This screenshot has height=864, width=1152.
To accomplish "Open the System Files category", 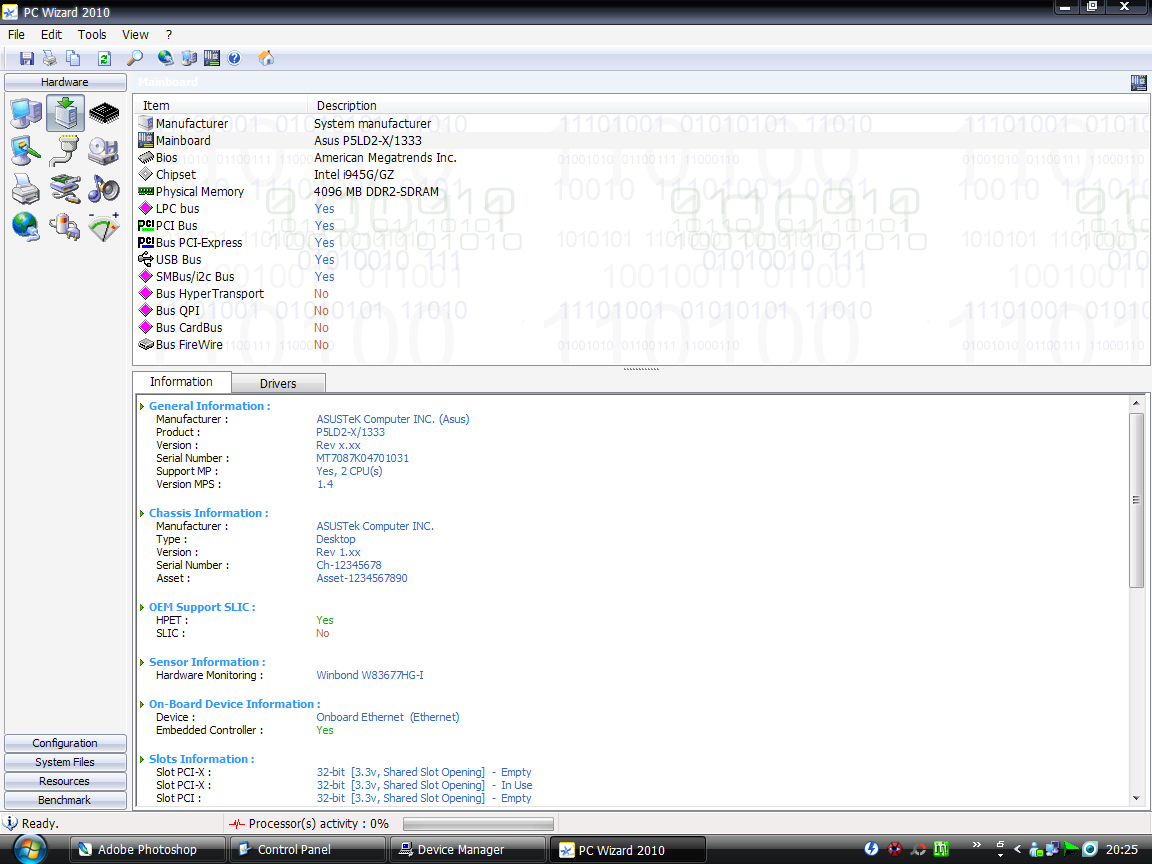I will [65, 763].
